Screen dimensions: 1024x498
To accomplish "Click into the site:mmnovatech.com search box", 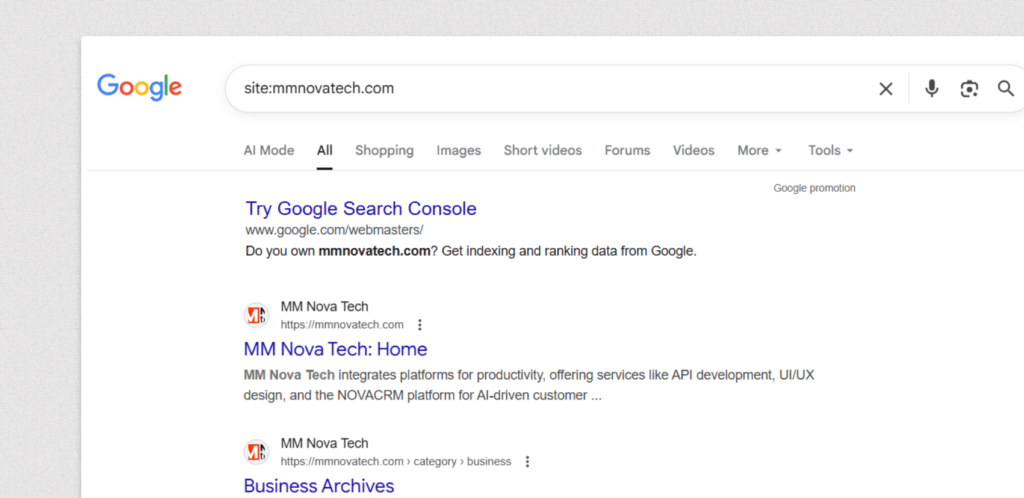I will click(x=550, y=88).
